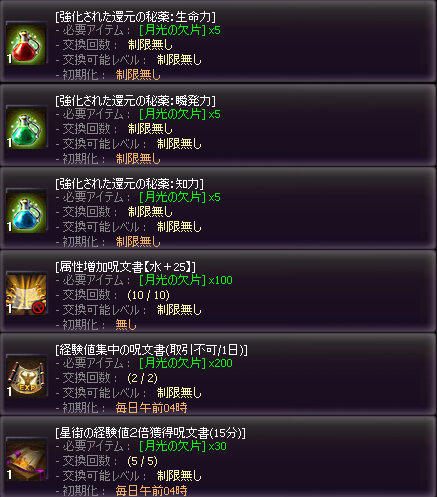This screenshot has width=437, height=497.
Task: Click the red life-force potion icon
Action: [x=26, y=45]
